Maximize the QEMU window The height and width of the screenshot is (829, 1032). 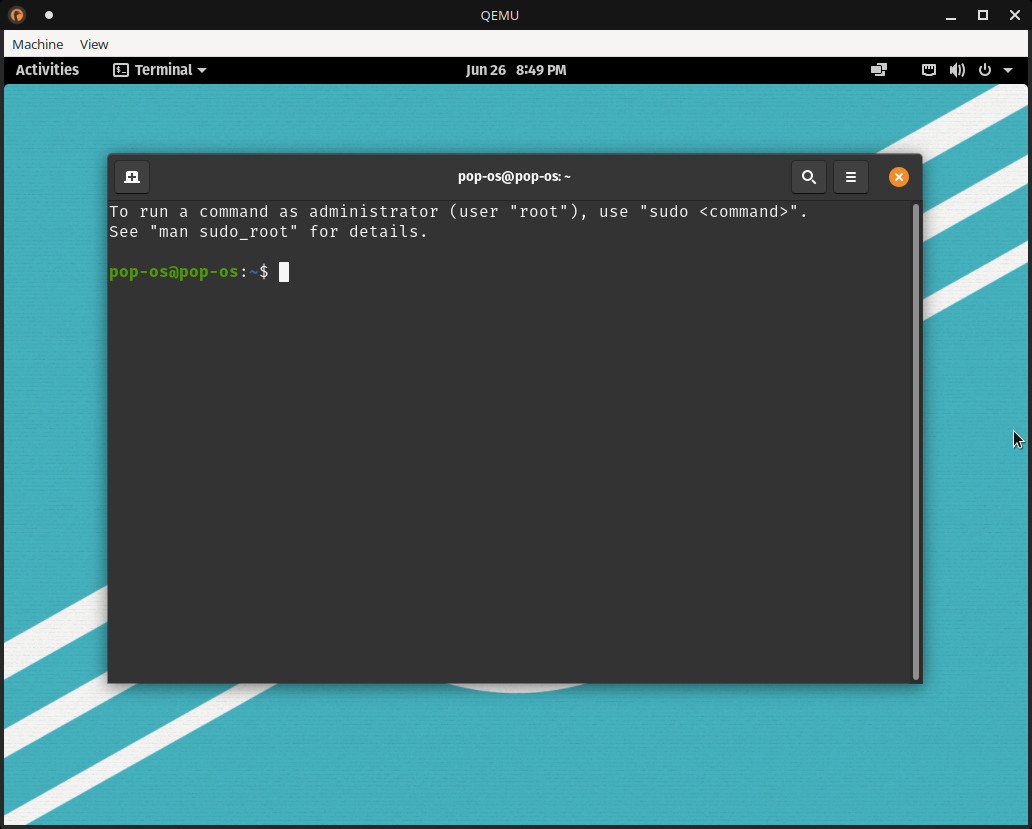click(x=983, y=15)
